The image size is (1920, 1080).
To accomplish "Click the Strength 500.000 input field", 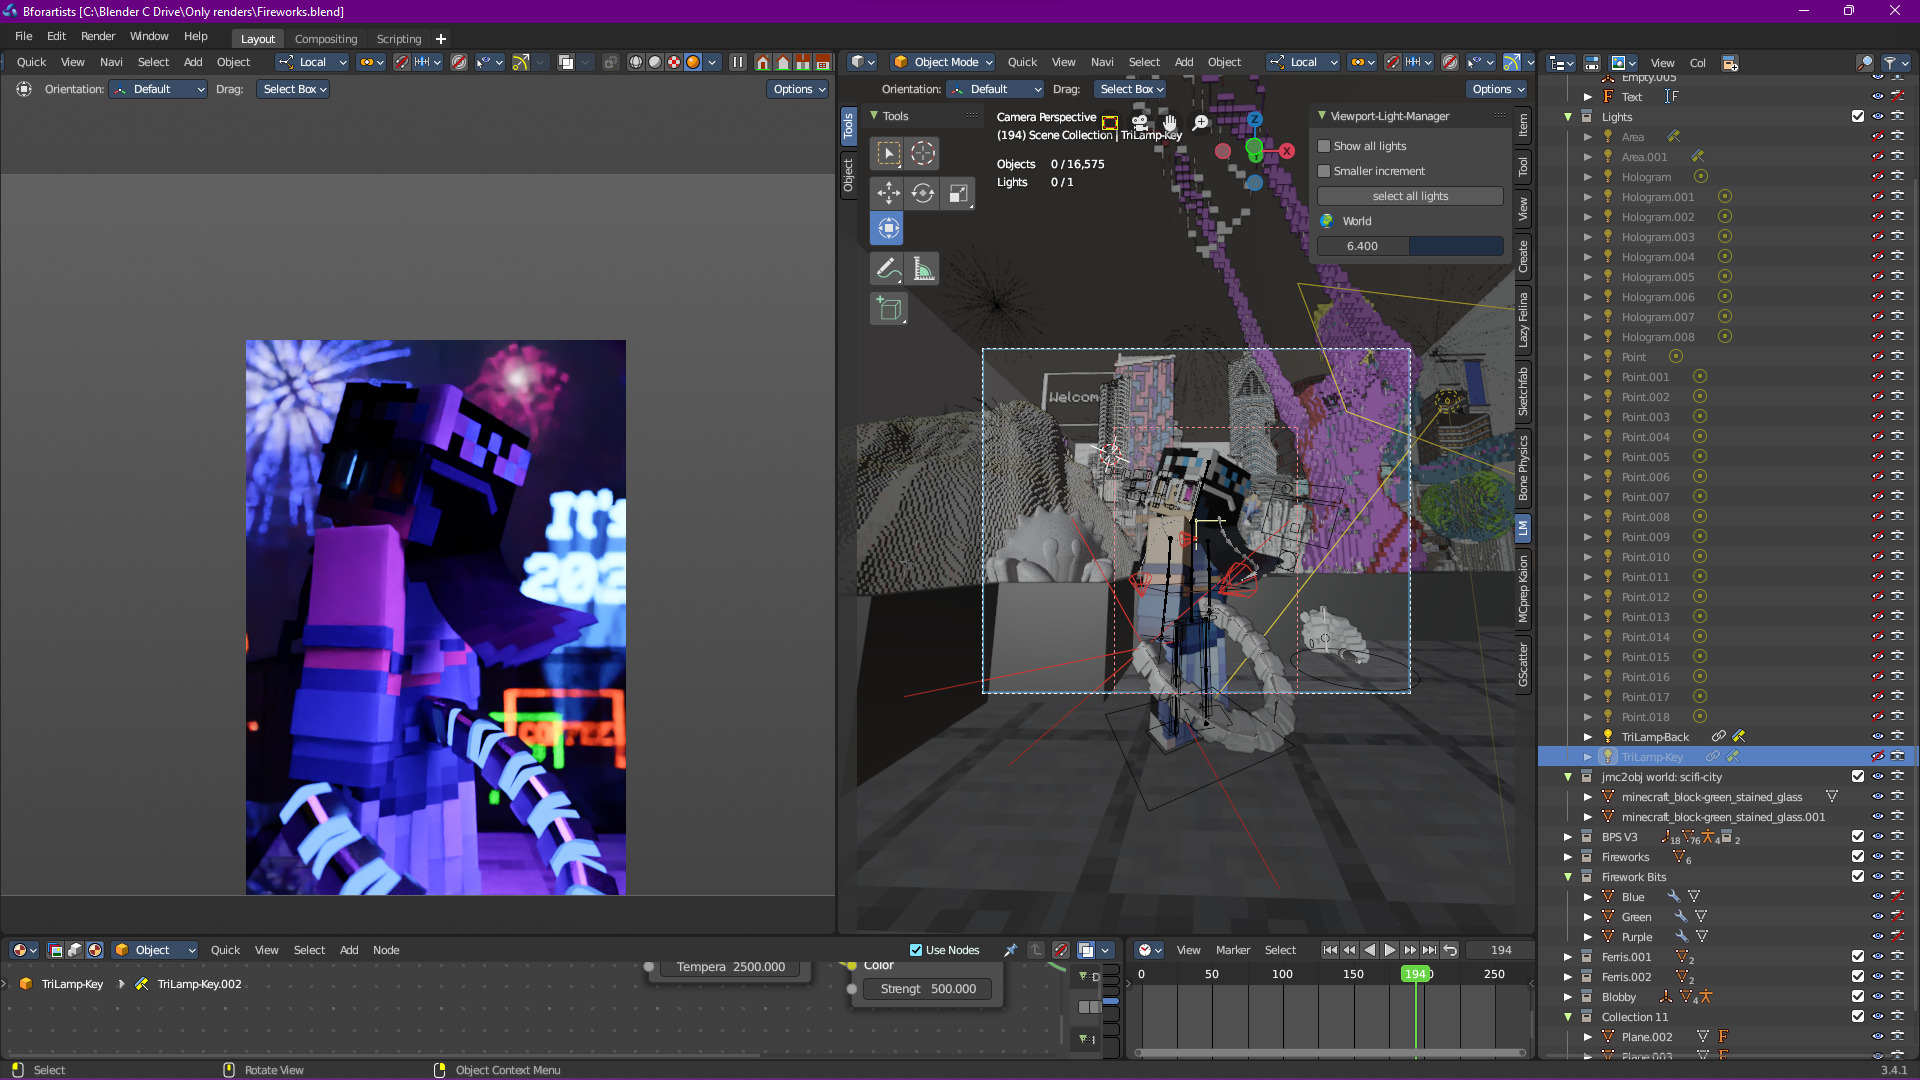I will (x=927, y=989).
